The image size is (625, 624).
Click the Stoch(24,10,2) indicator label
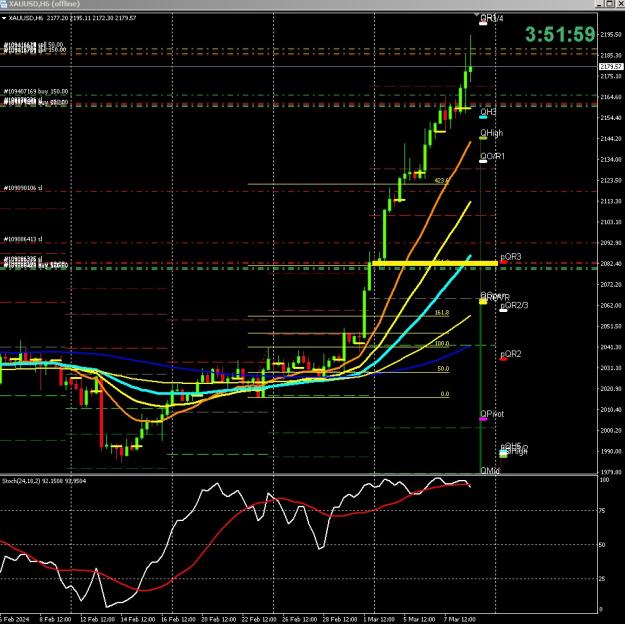tap(44, 481)
